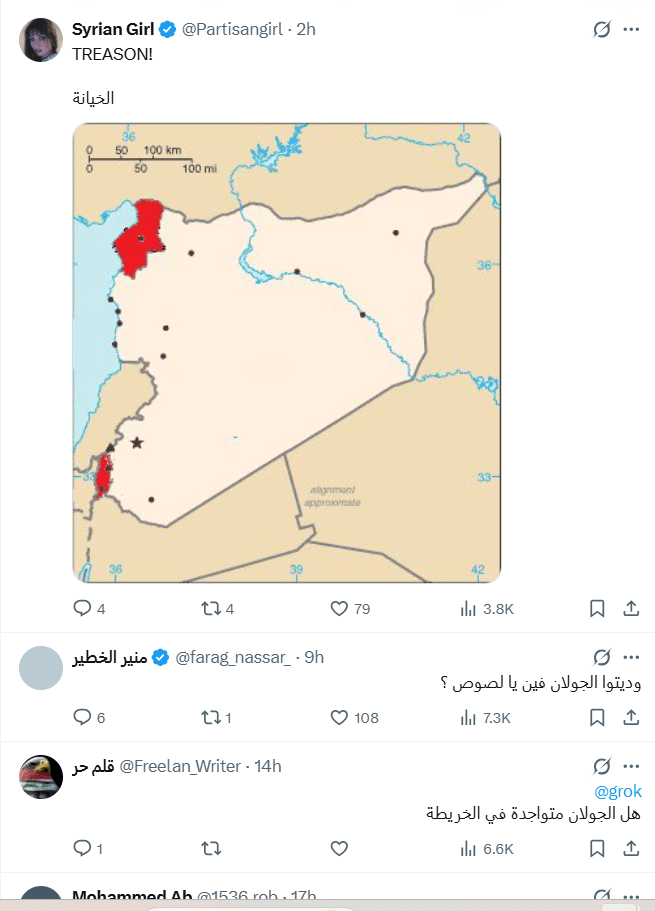655x911 pixels.
Task: Repost the @Freelan_Writer reply
Action: (212, 848)
